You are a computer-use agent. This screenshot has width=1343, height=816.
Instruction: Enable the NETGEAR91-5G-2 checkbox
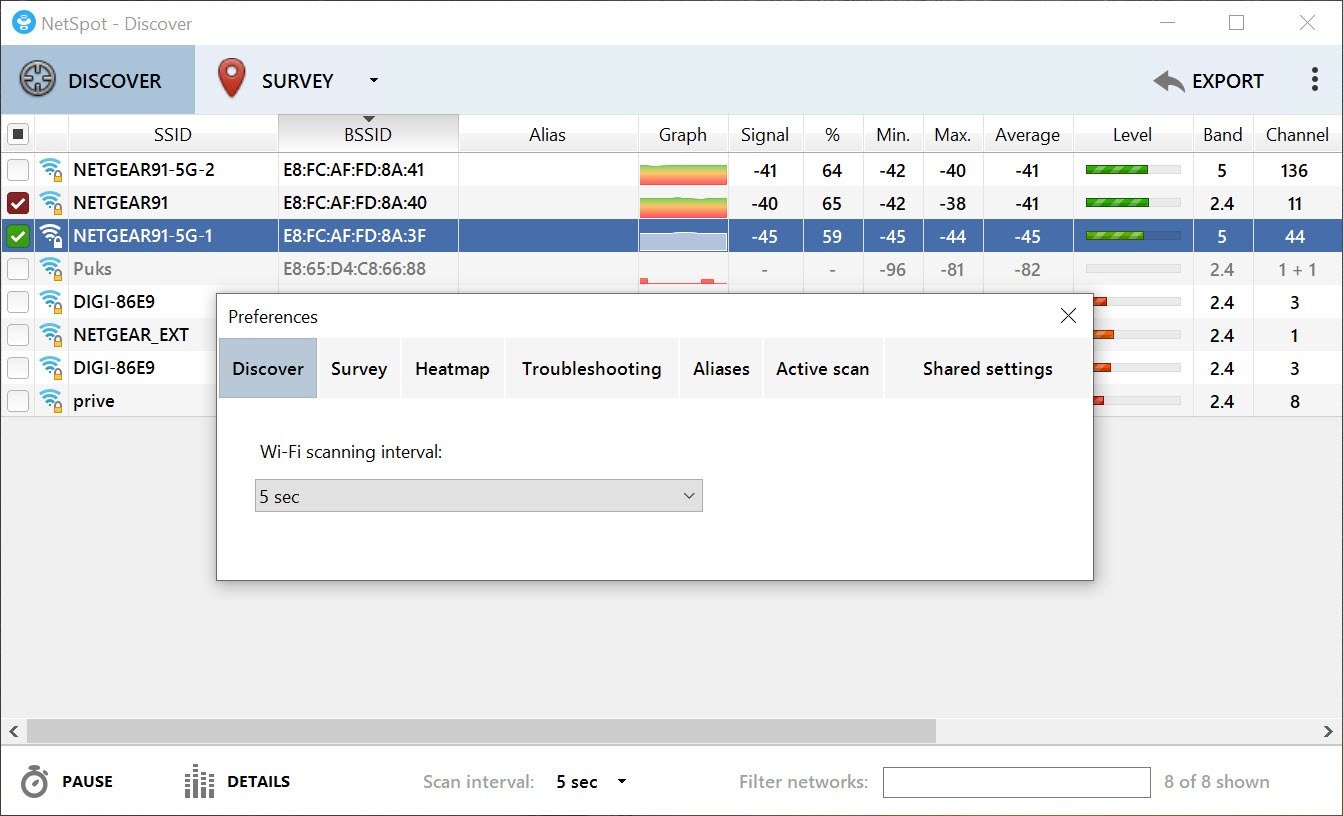tap(18, 170)
